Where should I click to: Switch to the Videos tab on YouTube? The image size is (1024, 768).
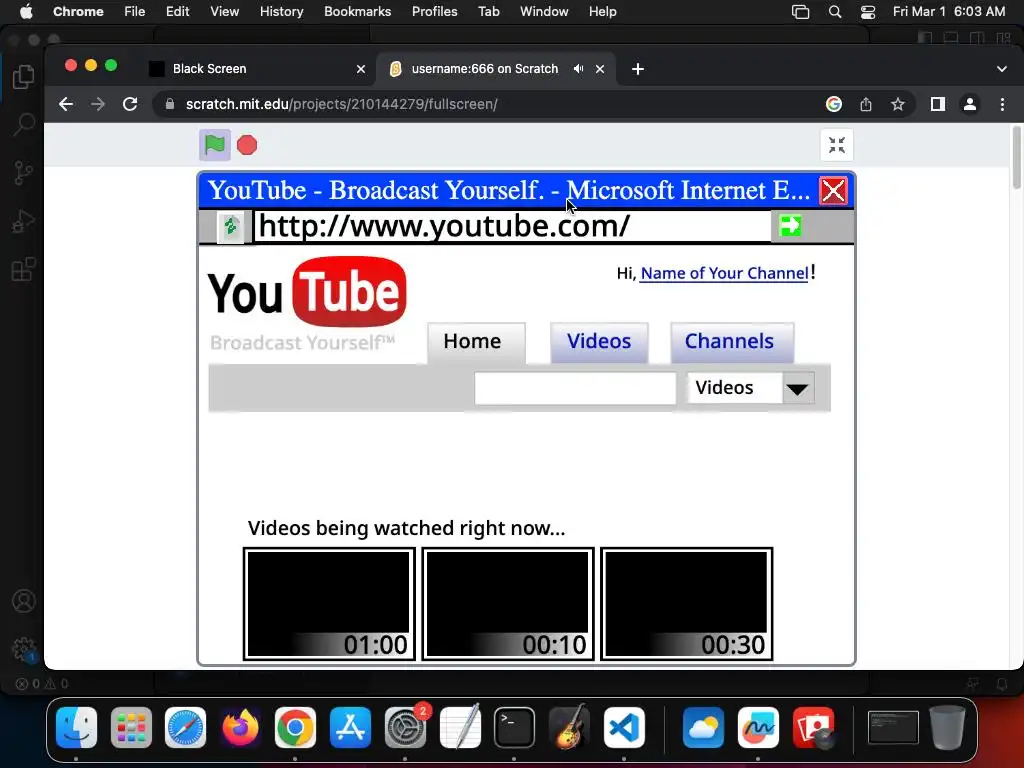click(599, 342)
